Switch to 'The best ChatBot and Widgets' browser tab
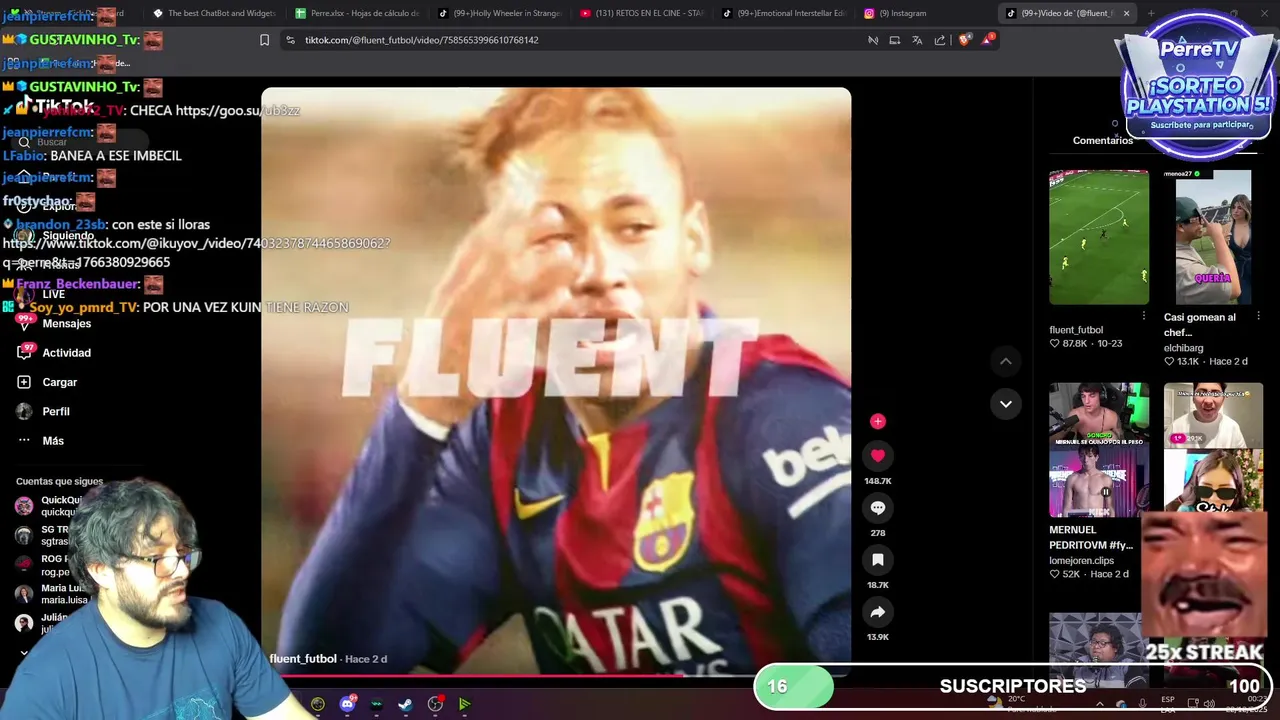The image size is (1280, 720). 213,13
